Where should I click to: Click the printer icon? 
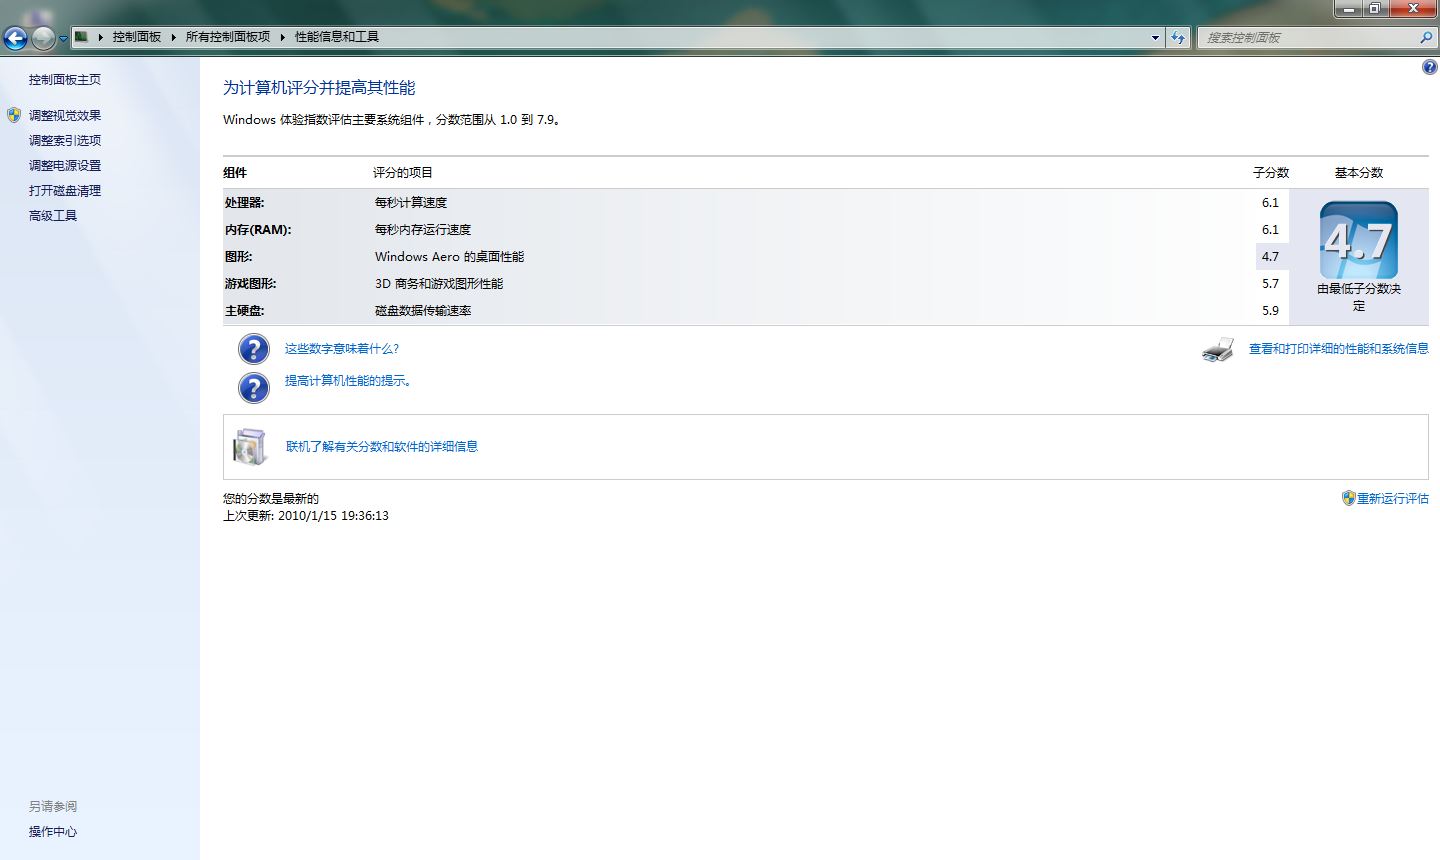click(1218, 350)
